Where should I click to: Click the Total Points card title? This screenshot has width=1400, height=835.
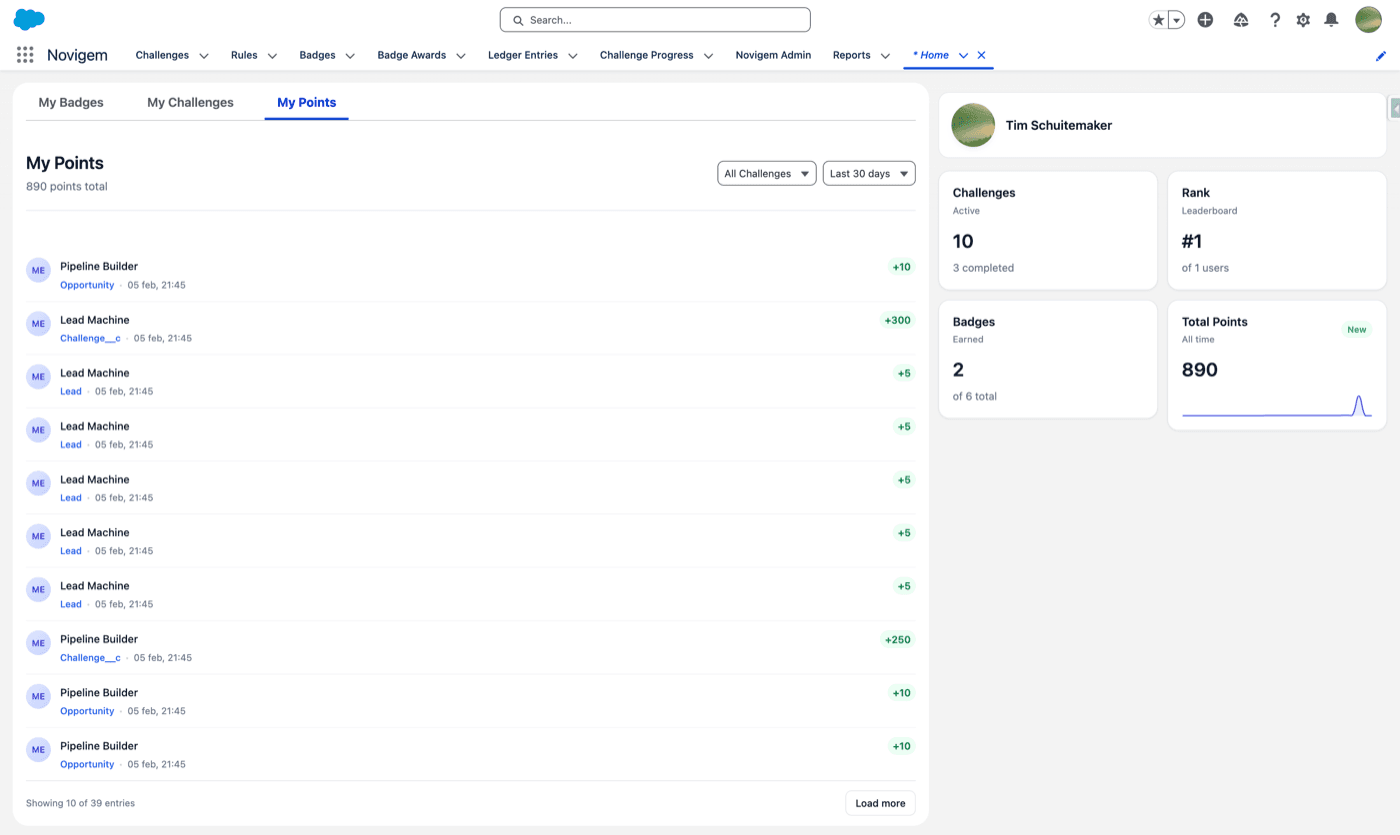[x=1215, y=322]
